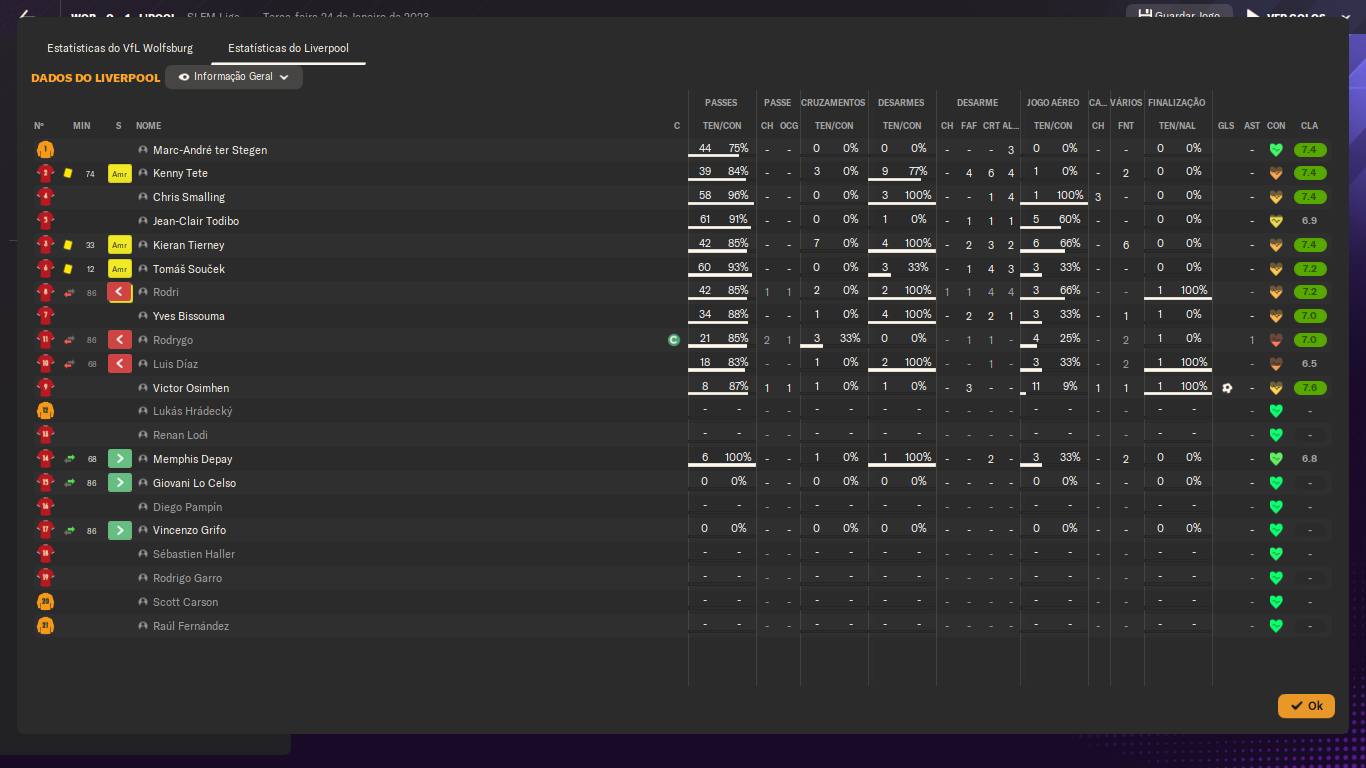Click the condition heart icon for Luis Díaz

point(1276,364)
